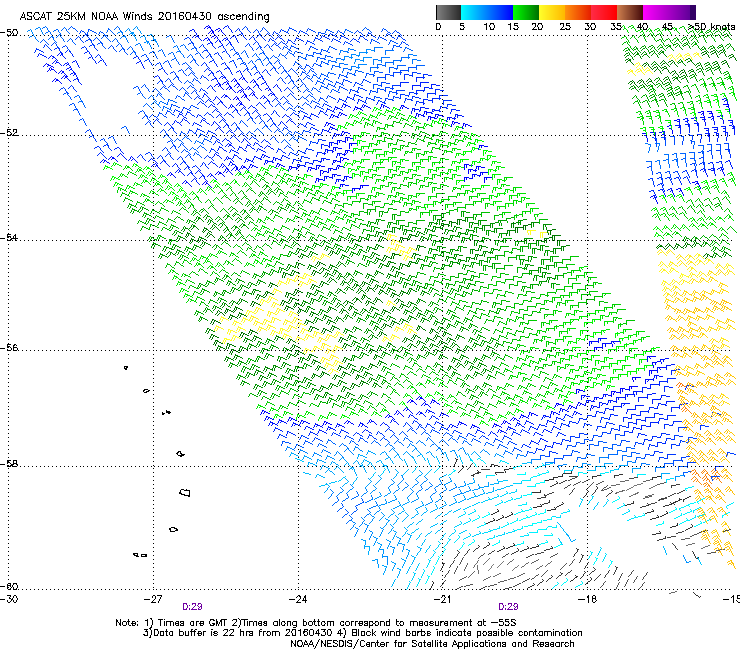Click the brown 35-40 knots legend segment

pos(630,12)
